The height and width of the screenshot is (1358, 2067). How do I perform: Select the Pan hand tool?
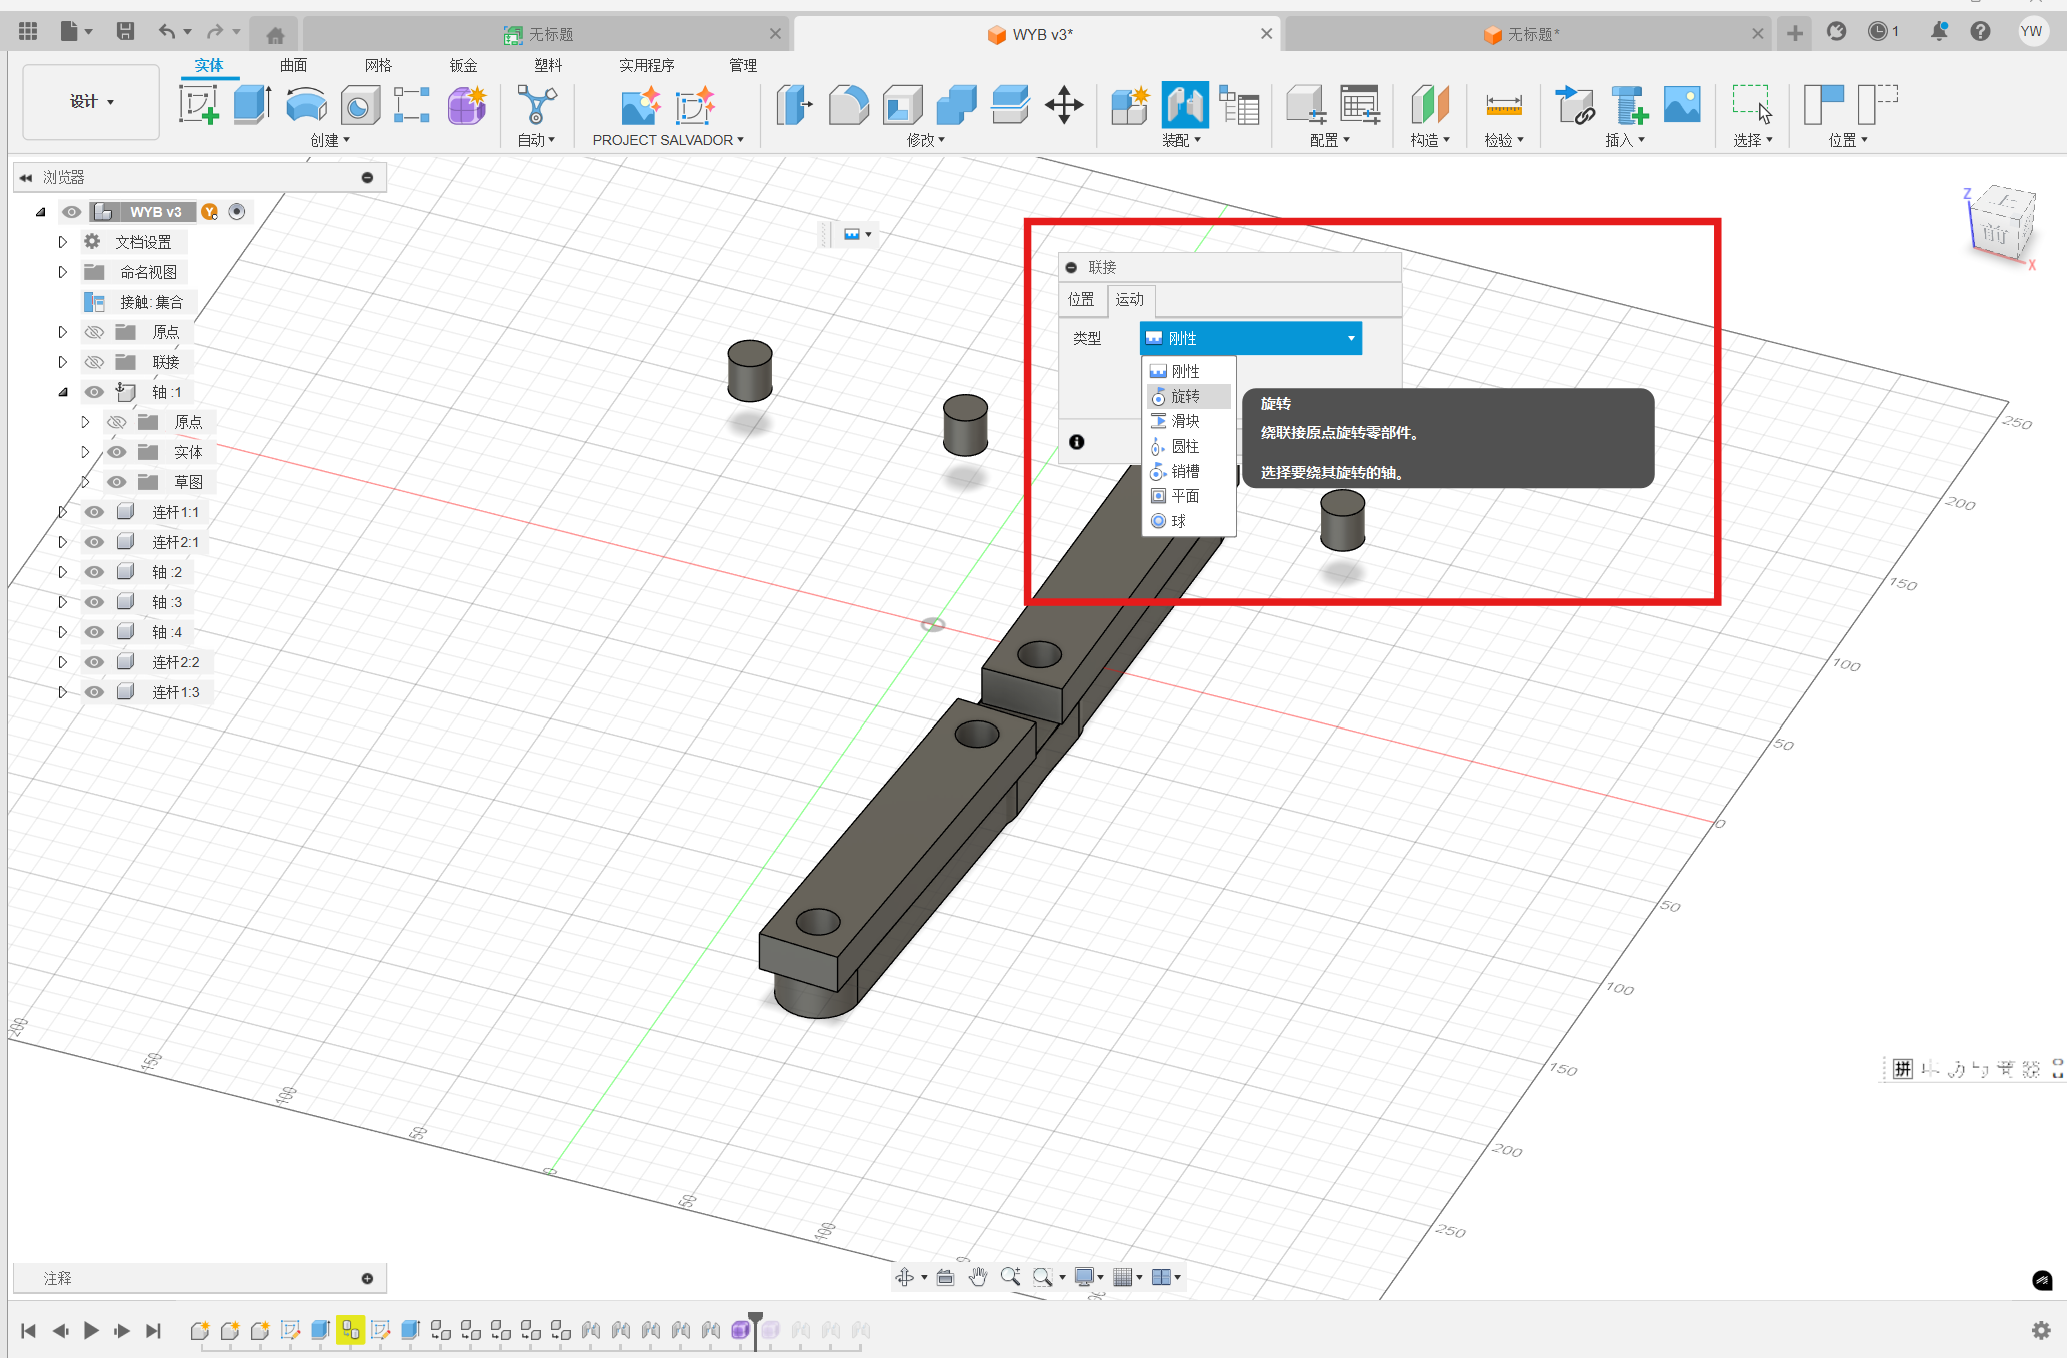[x=978, y=1277]
